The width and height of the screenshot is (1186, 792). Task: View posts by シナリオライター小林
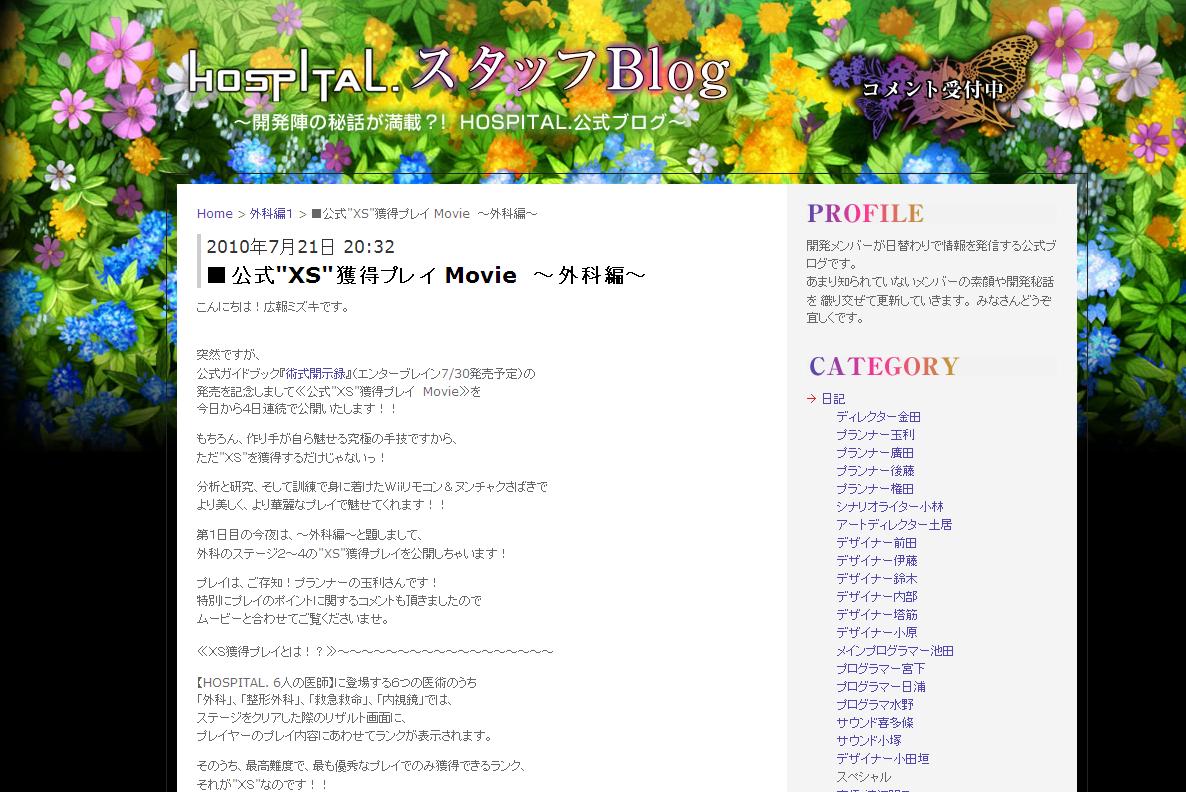point(890,507)
